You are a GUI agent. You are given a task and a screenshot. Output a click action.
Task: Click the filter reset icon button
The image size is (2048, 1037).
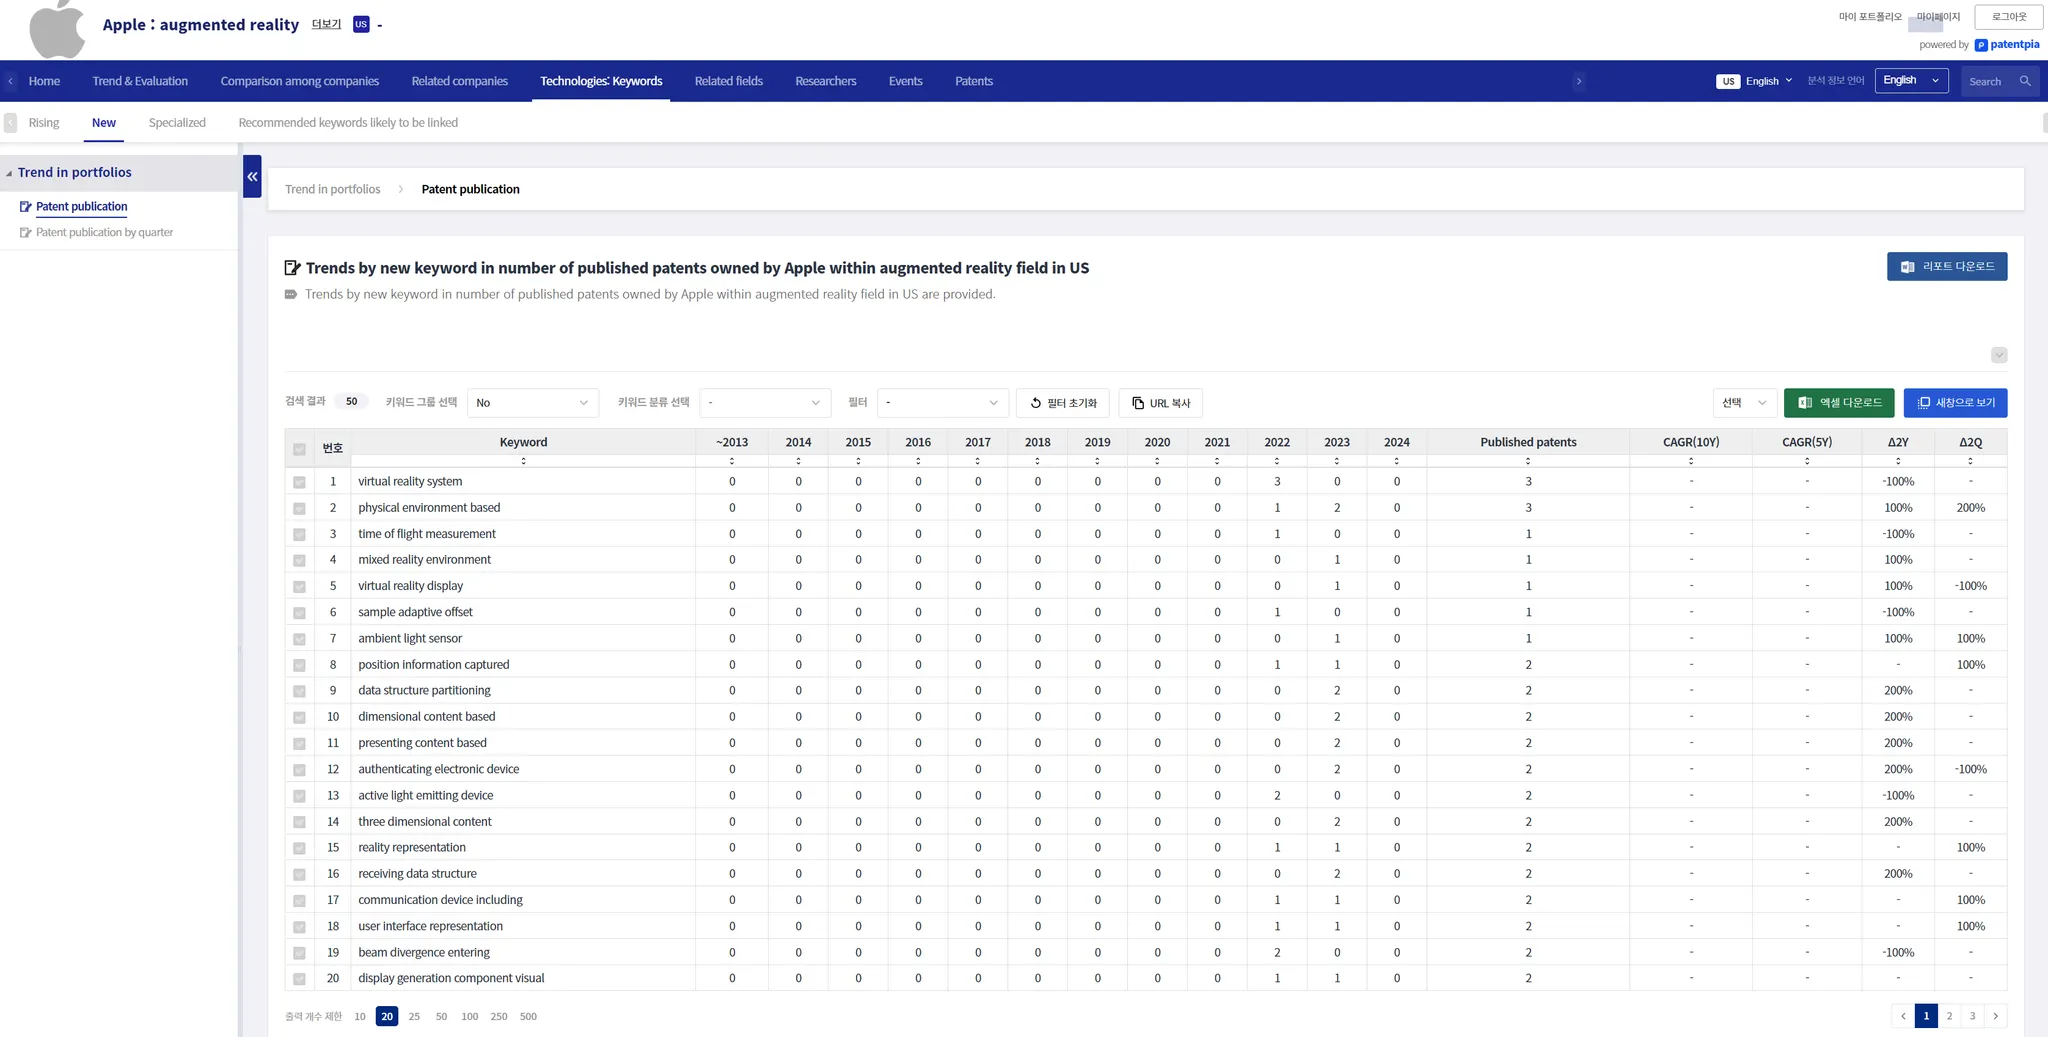point(1063,403)
